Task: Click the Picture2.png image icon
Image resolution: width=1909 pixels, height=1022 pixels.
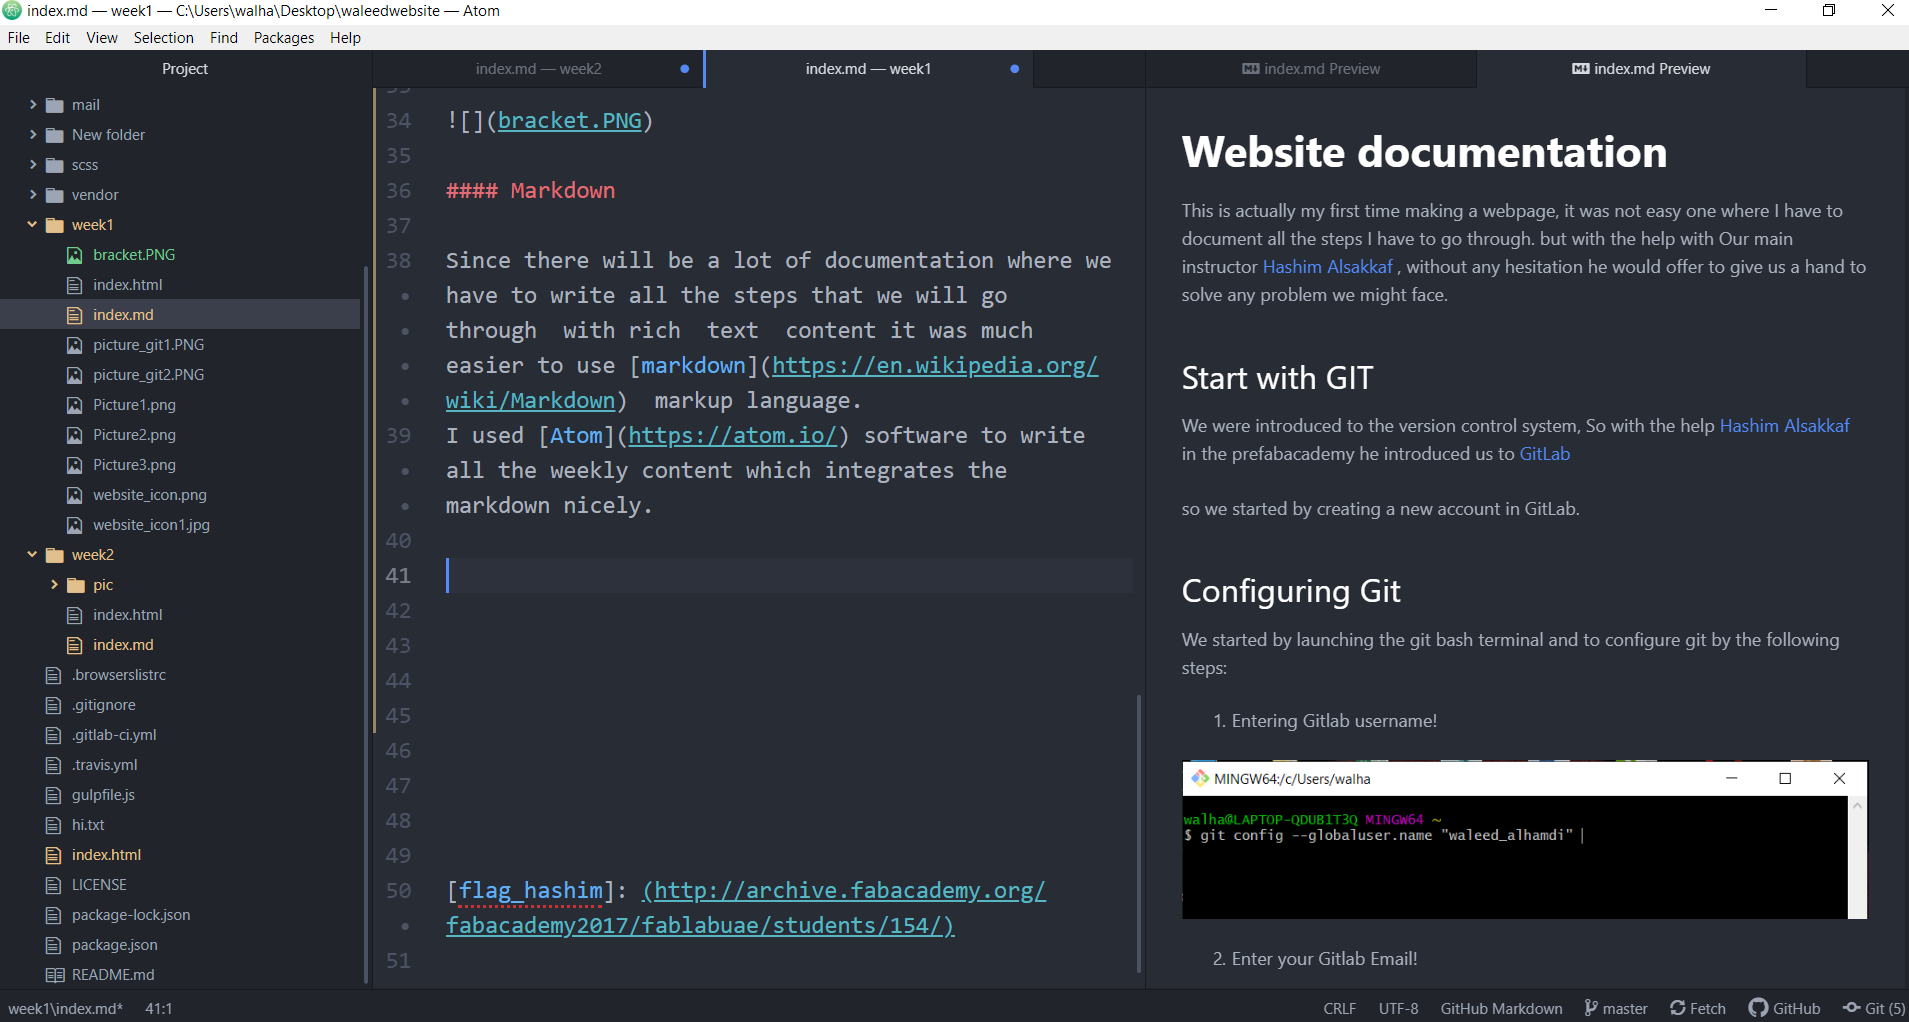Action: 75,435
